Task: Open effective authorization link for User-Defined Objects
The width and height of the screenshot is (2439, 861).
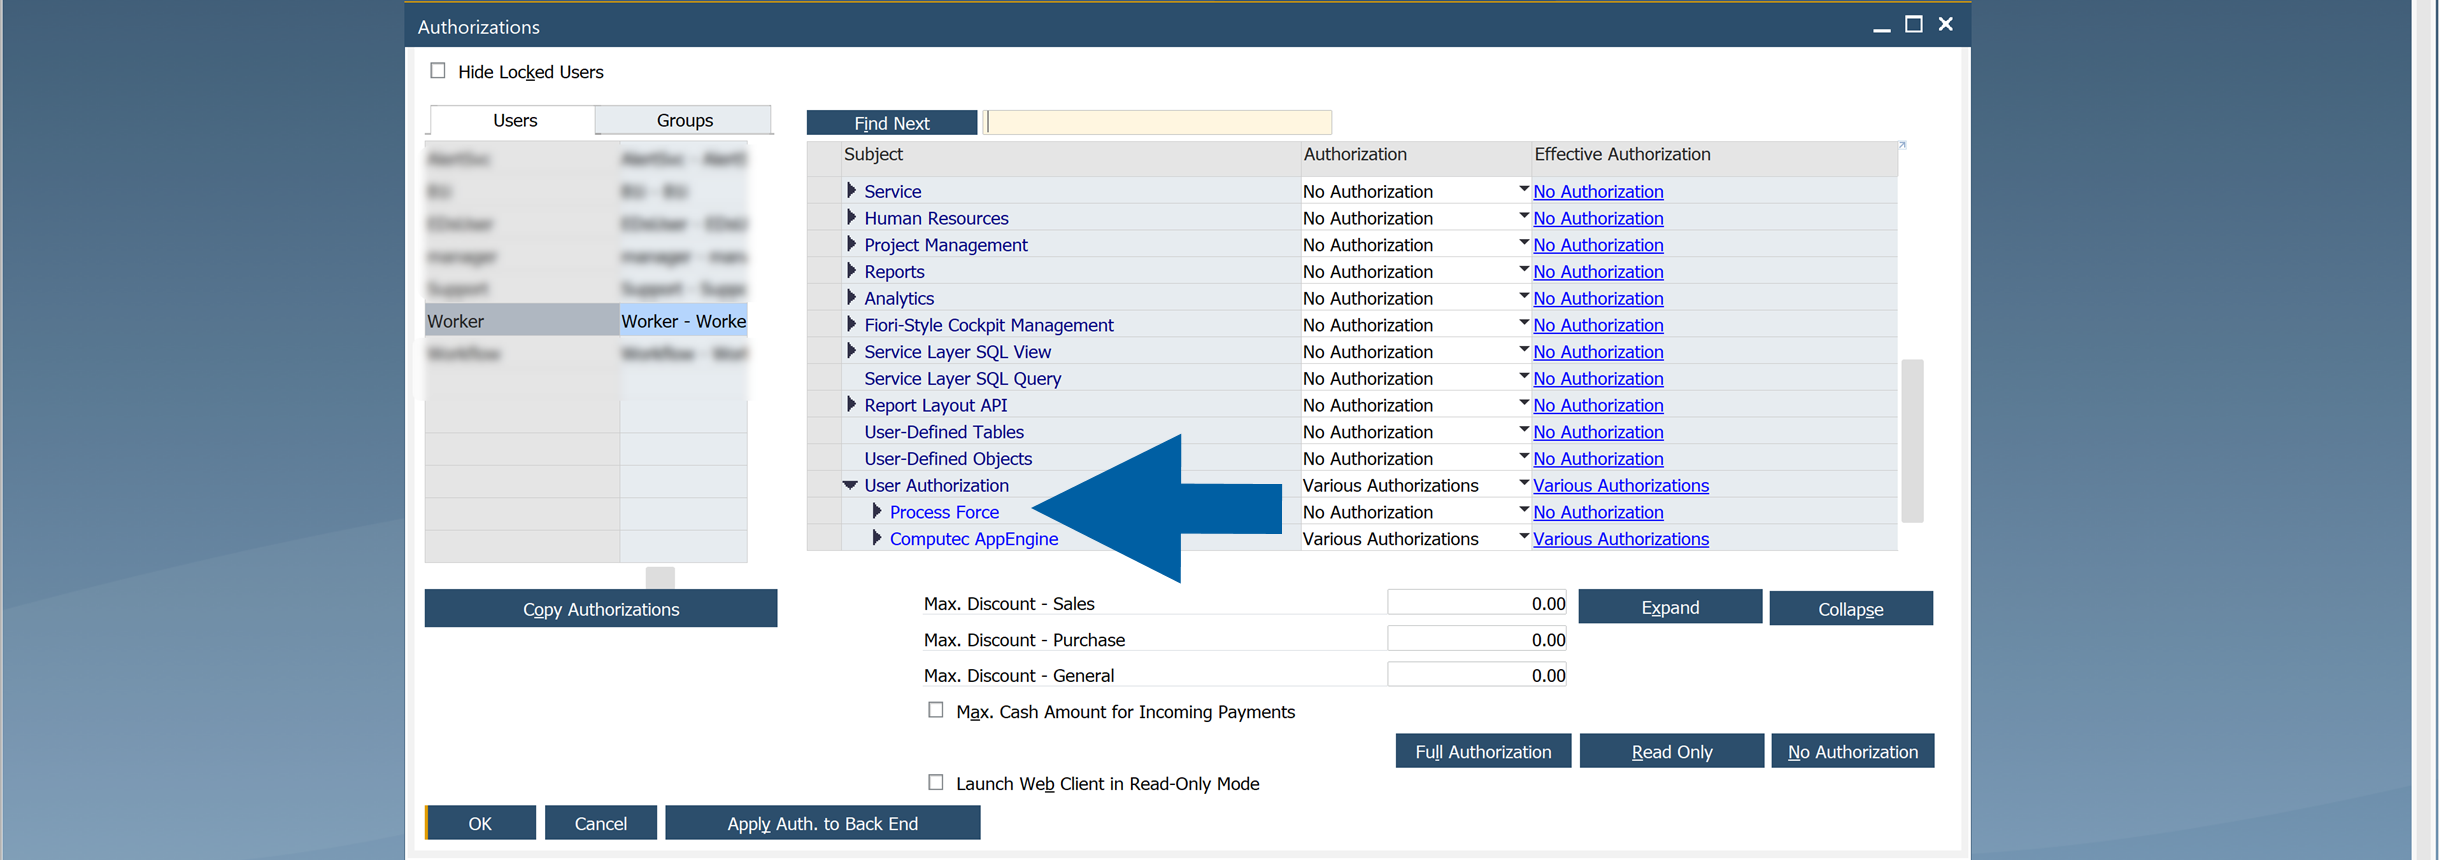Action: (x=1598, y=459)
